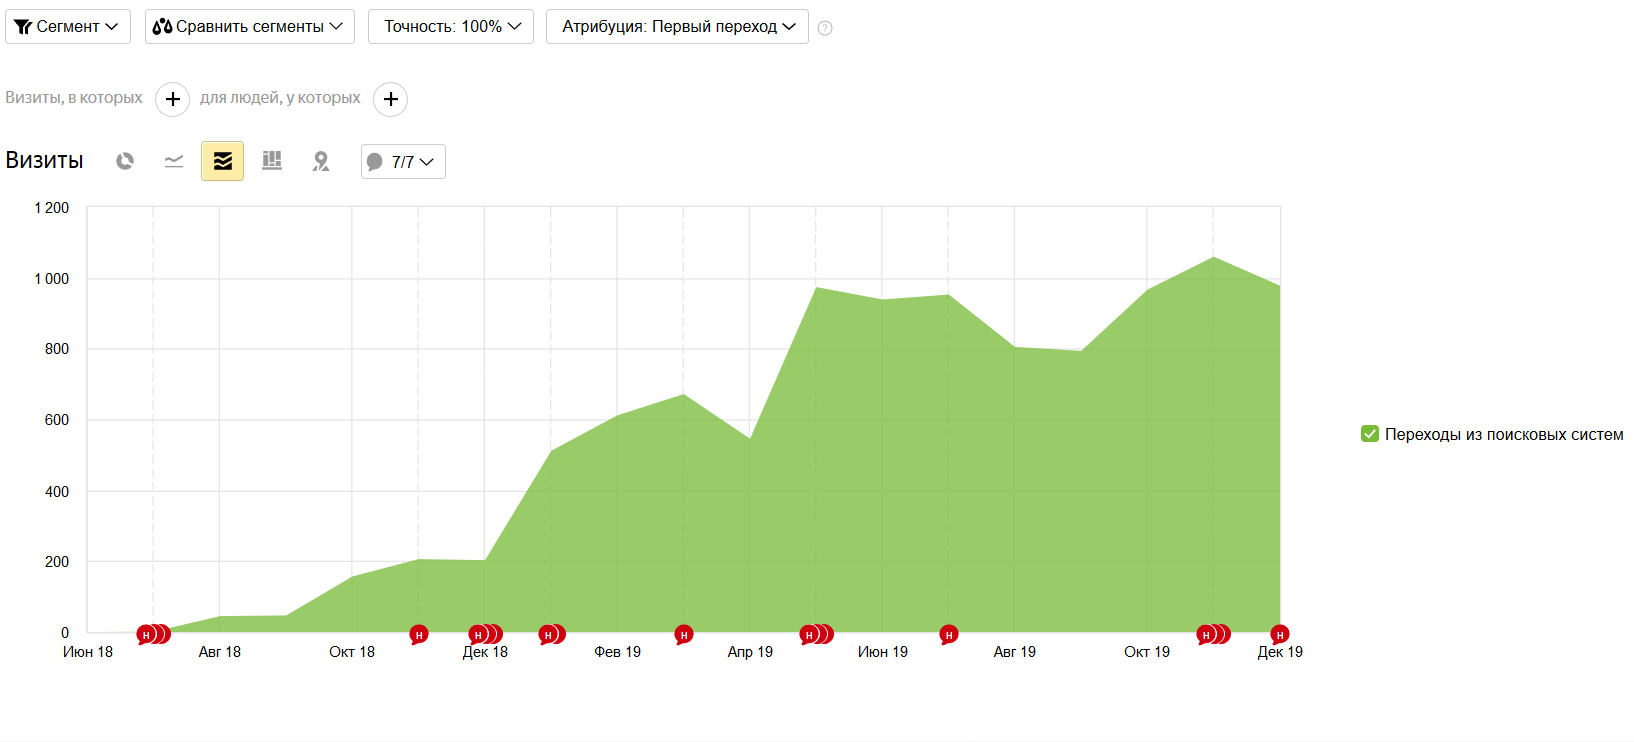Uncheck 'Переходы из поисковых систем' checkbox
The image size is (1634, 742).
[1370, 434]
